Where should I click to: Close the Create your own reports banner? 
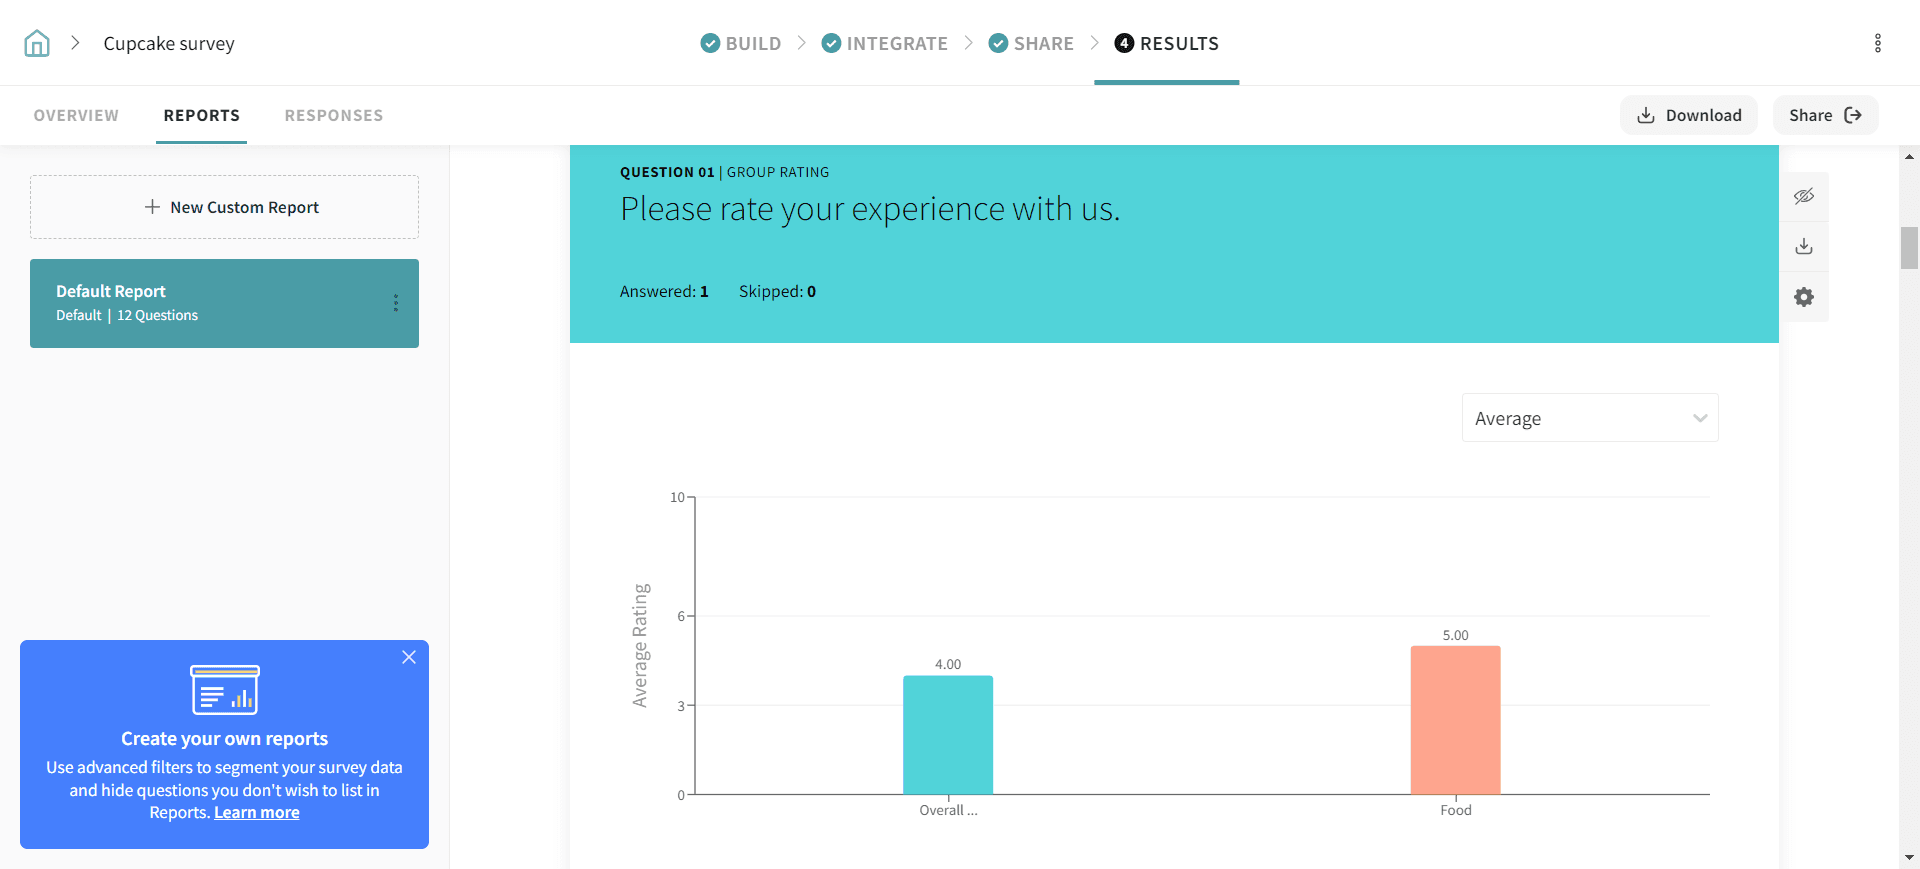[x=409, y=657]
